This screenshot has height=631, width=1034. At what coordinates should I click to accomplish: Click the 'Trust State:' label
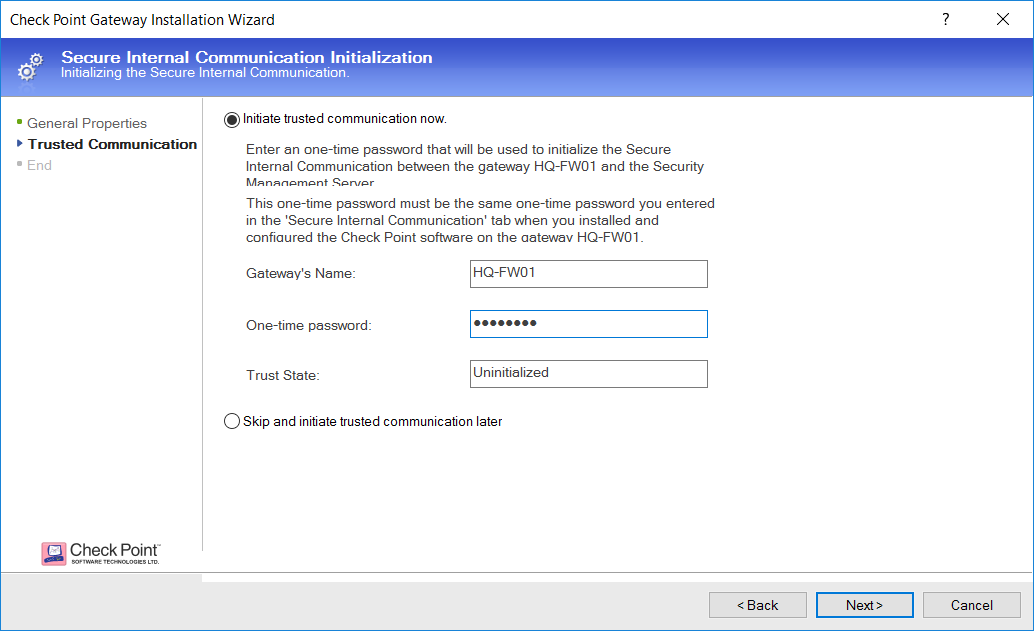point(283,375)
